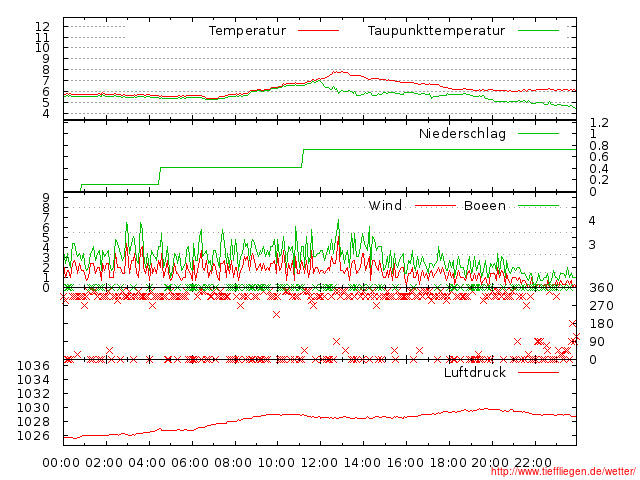Select the Wind legend label
This screenshot has width=640, height=480.
coord(385,205)
